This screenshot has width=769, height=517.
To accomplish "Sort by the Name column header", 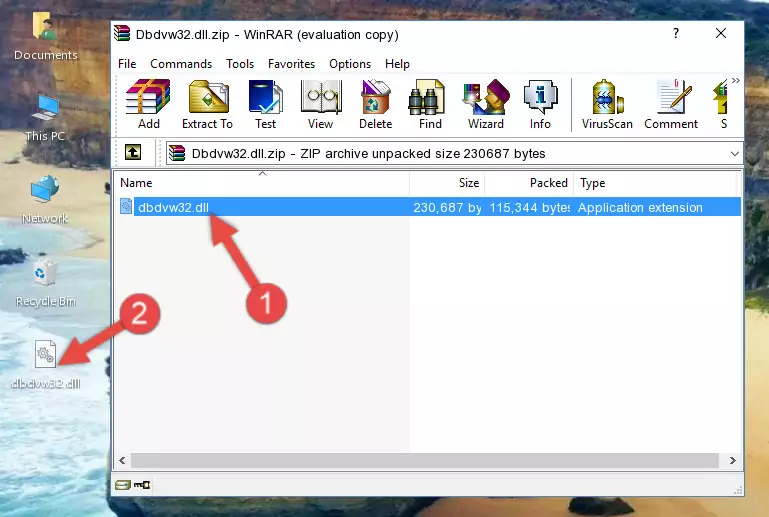I will pyautogui.click(x=262, y=183).
